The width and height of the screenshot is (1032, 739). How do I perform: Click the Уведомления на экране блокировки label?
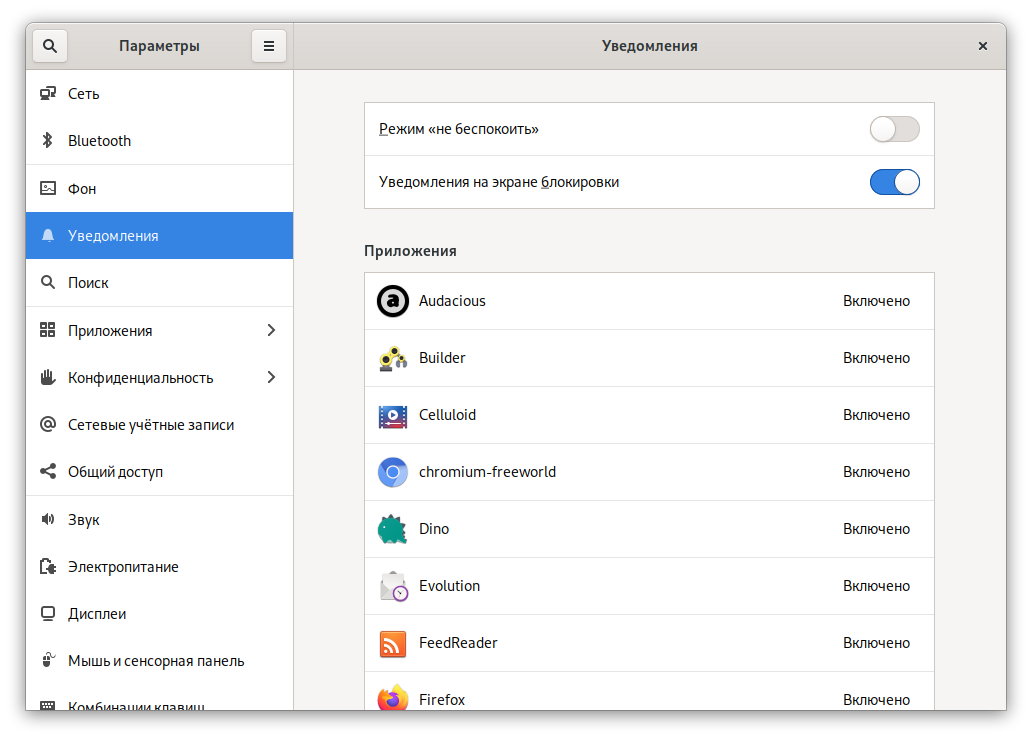coord(499,182)
